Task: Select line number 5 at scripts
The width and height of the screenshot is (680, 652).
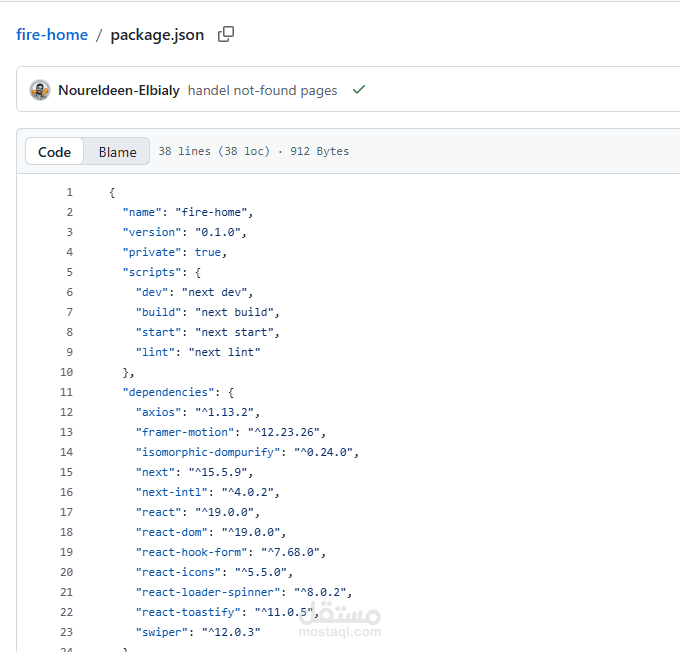Action: pyautogui.click(x=69, y=272)
